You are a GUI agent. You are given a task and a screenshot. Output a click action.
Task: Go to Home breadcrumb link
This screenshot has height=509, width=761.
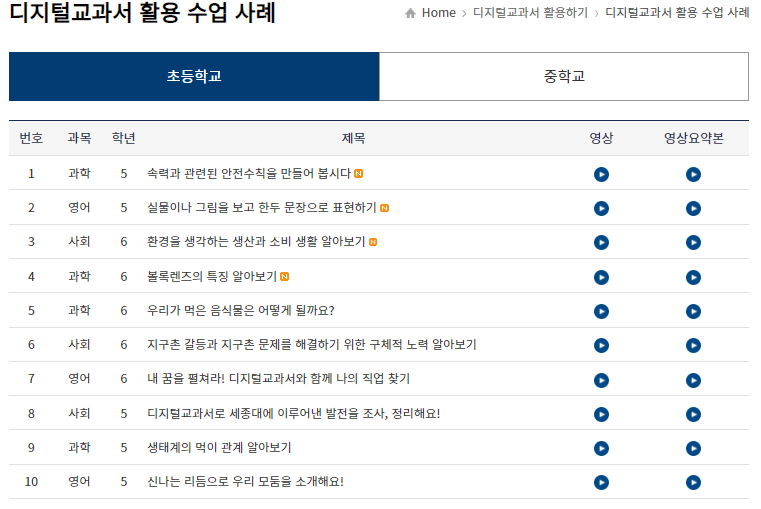(439, 13)
